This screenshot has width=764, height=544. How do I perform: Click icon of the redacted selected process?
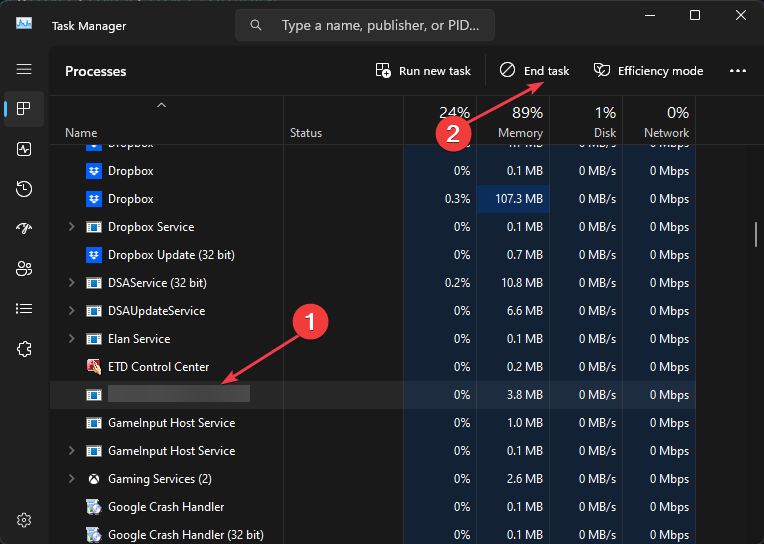click(x=94, y=395)
